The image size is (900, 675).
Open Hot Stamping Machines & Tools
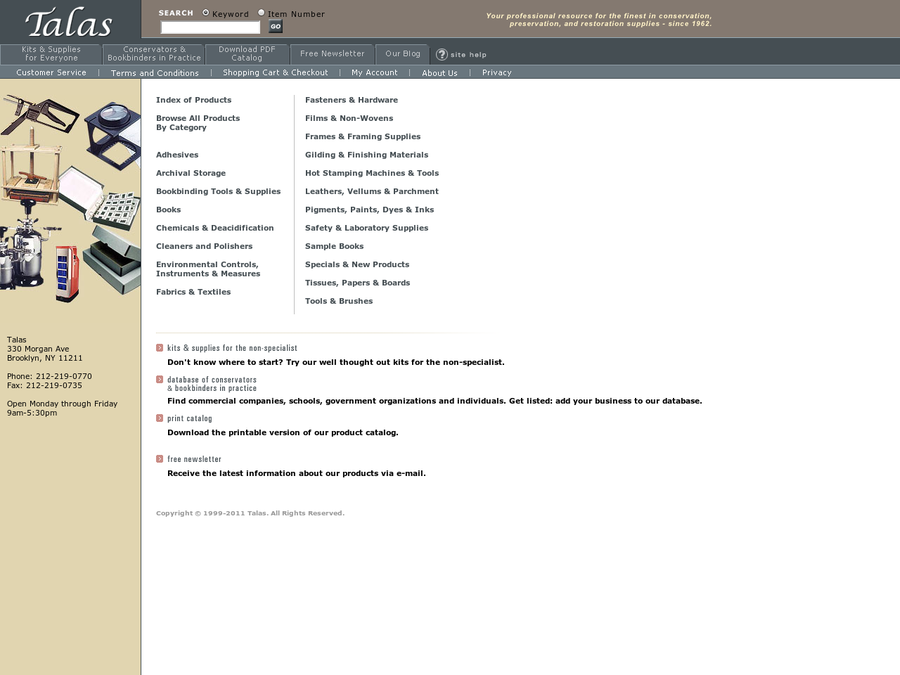[372, 173]
